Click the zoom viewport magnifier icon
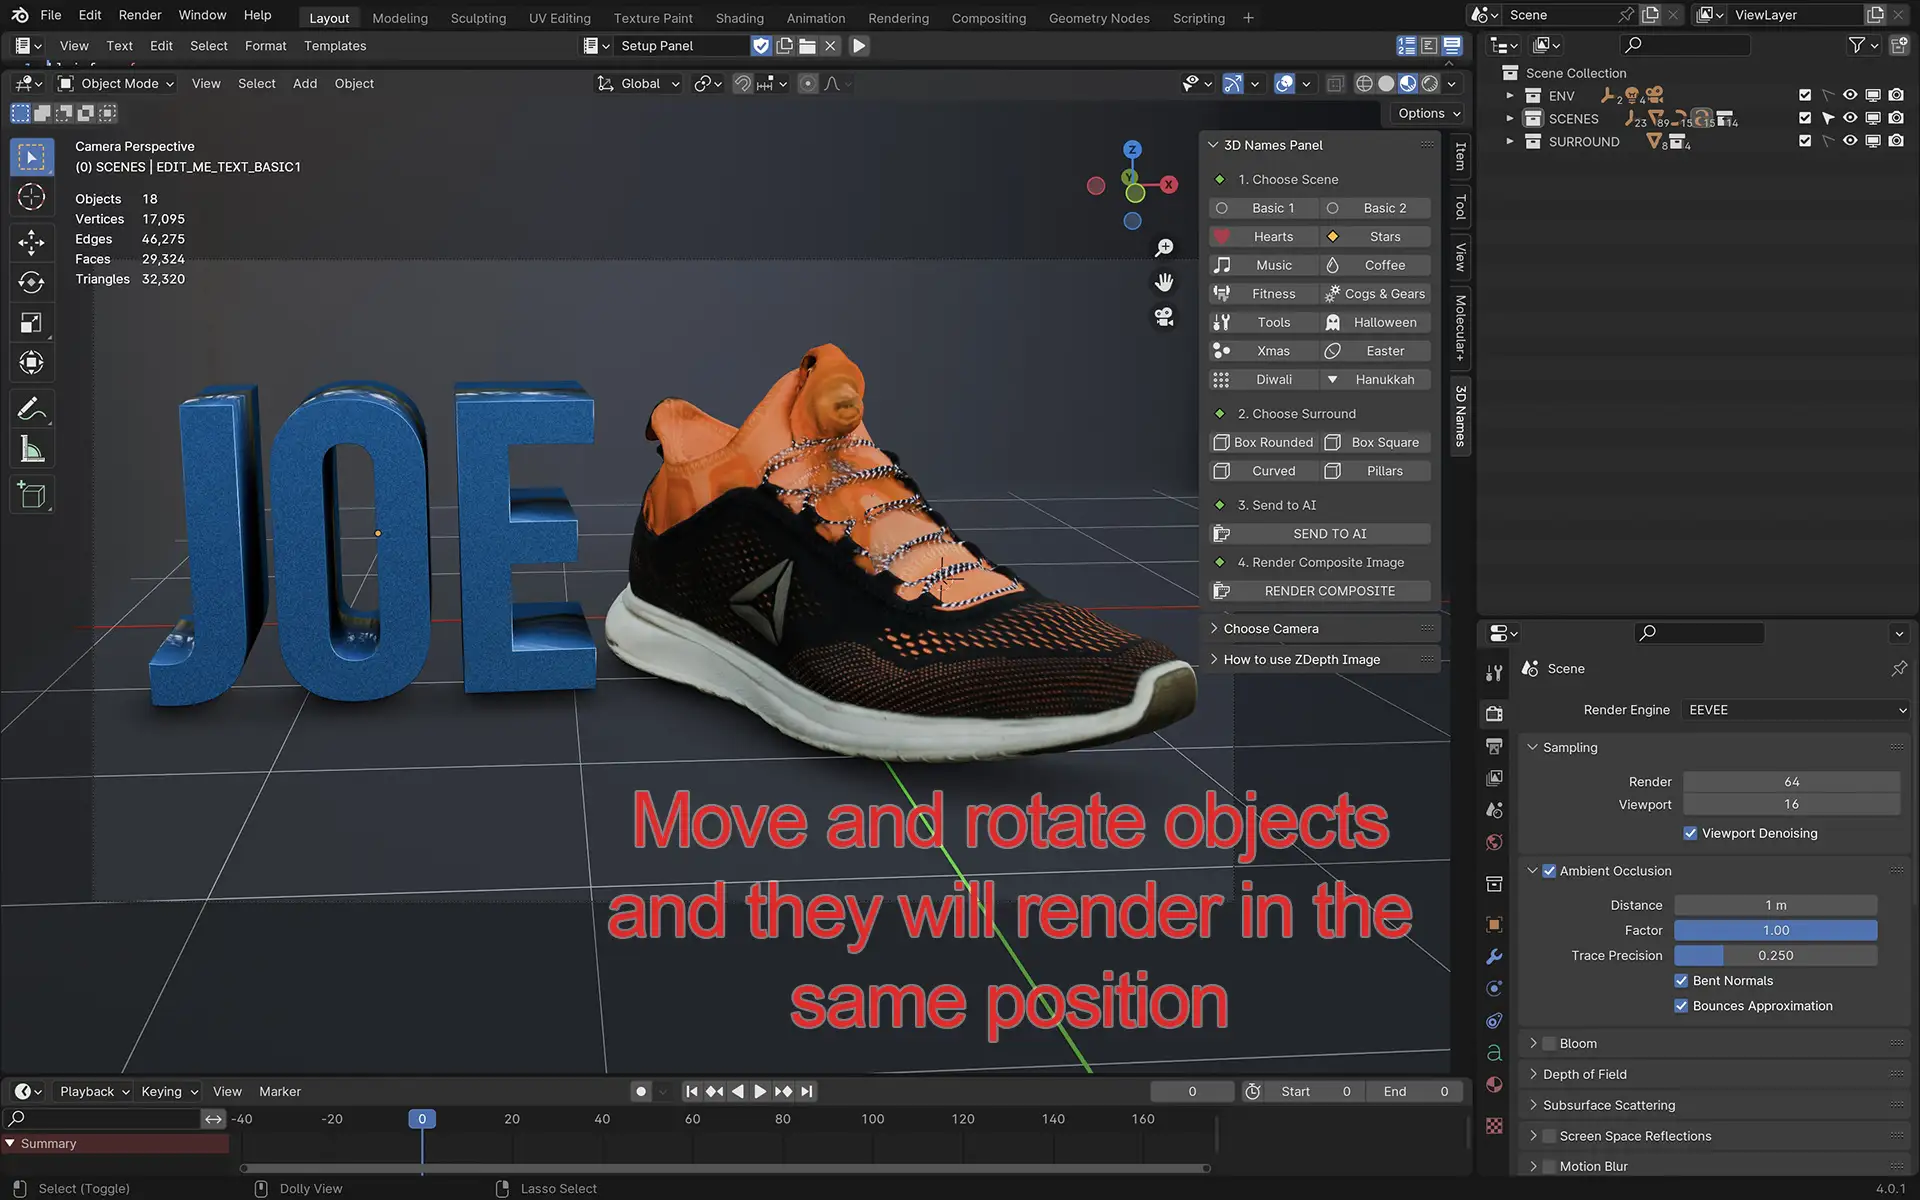The height and width of the screenshot is (1200, 1920). (x=1164, y=247)
